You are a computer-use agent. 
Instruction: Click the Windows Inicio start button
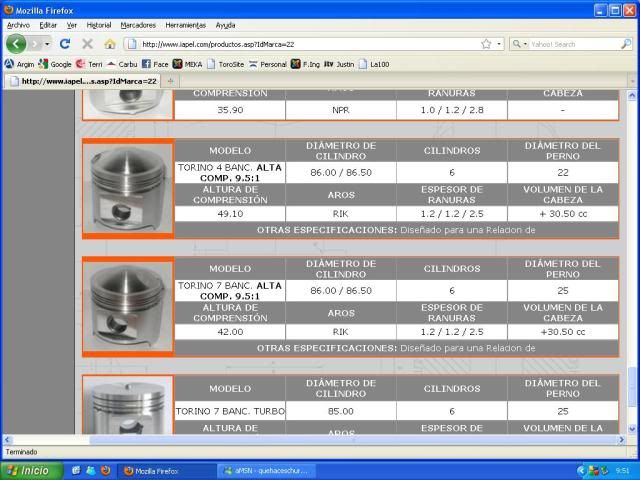(x=29, y=470)
